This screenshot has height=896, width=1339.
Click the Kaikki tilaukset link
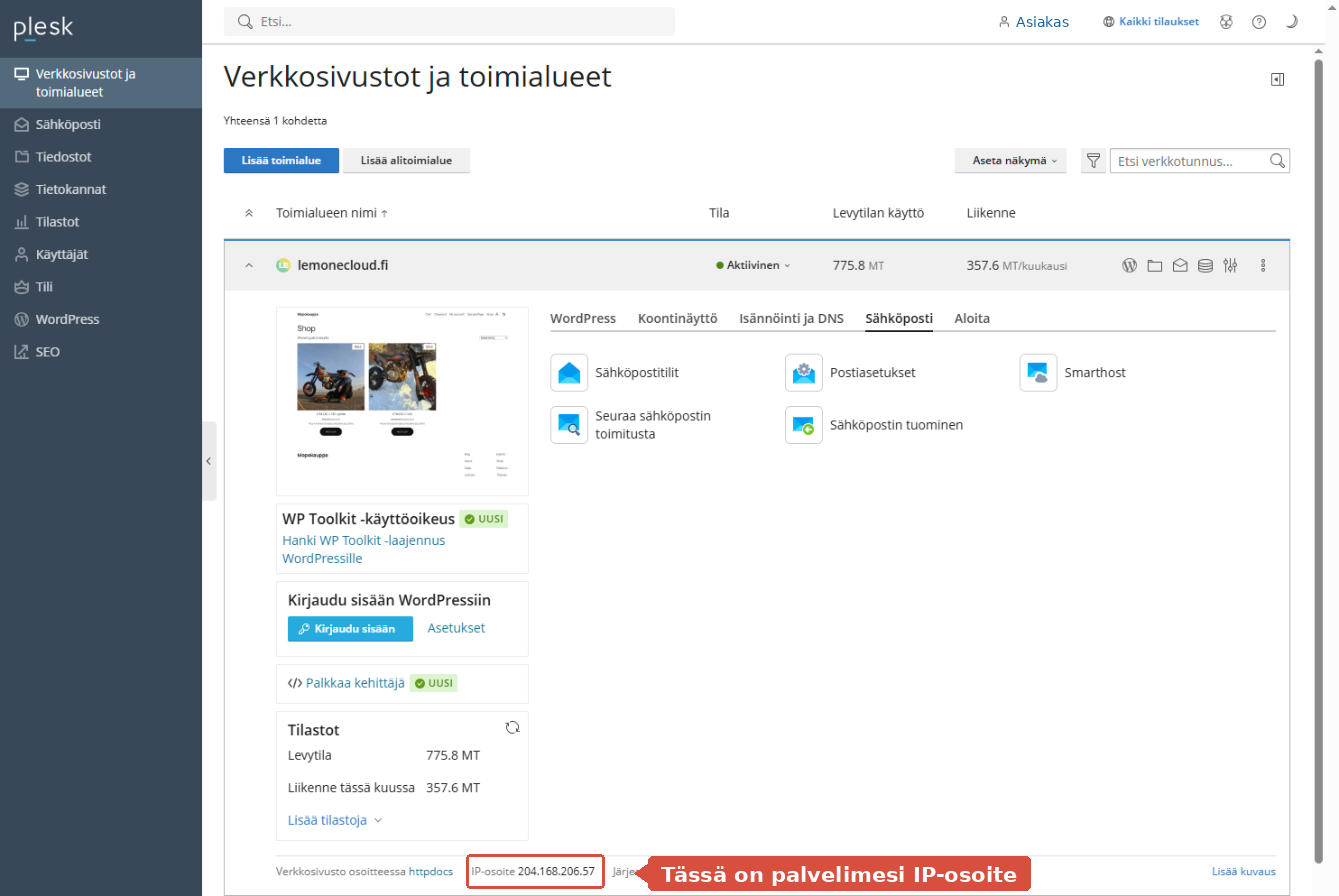[x=1151, y=22]
